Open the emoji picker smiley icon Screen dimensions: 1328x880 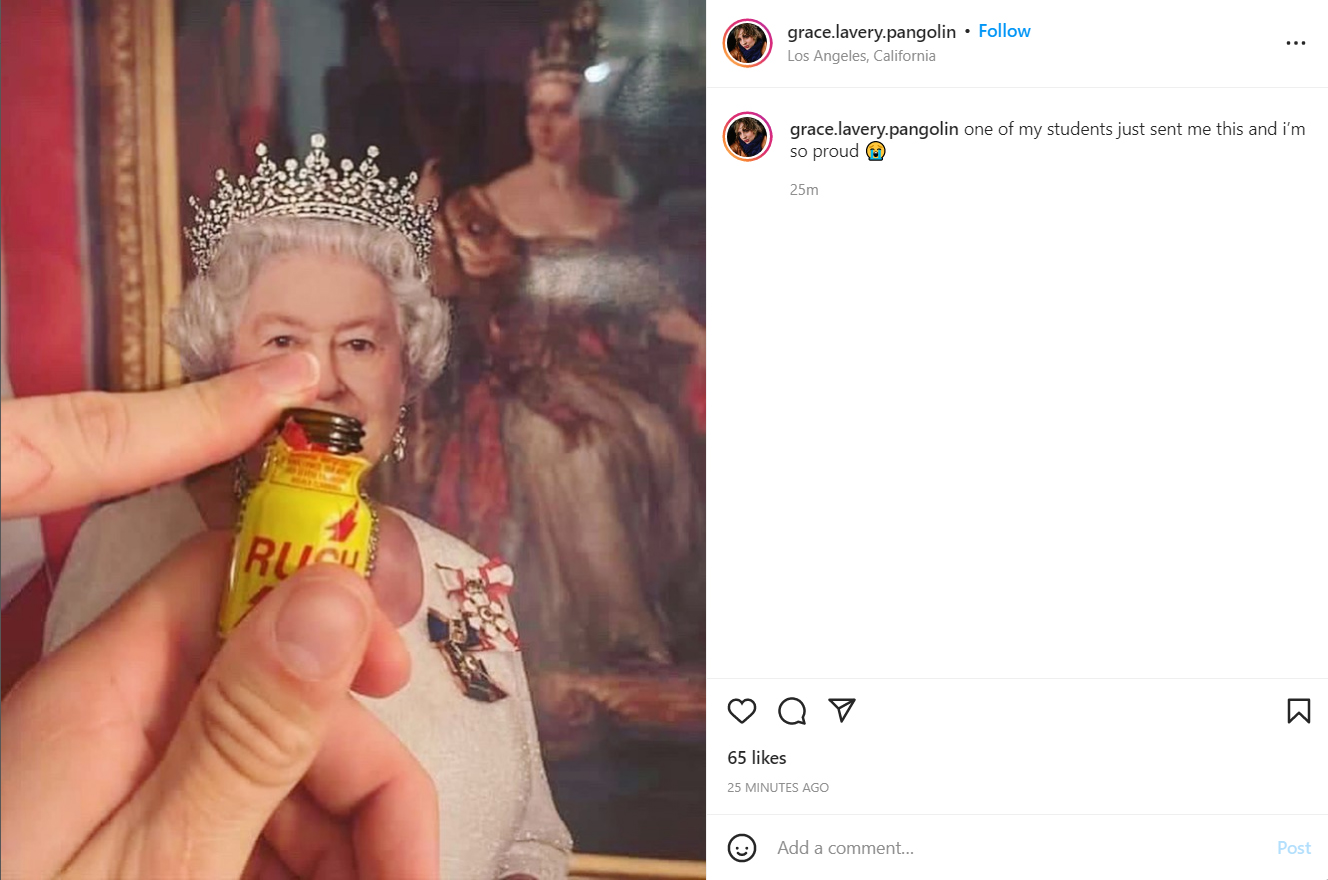tap(742, 848)
